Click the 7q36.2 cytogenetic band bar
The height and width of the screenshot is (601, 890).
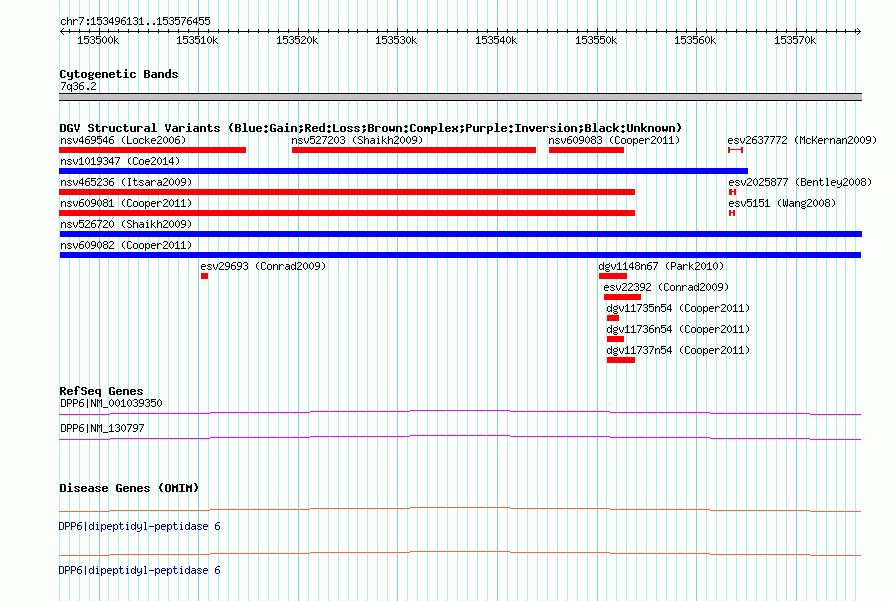coord(460,97)
